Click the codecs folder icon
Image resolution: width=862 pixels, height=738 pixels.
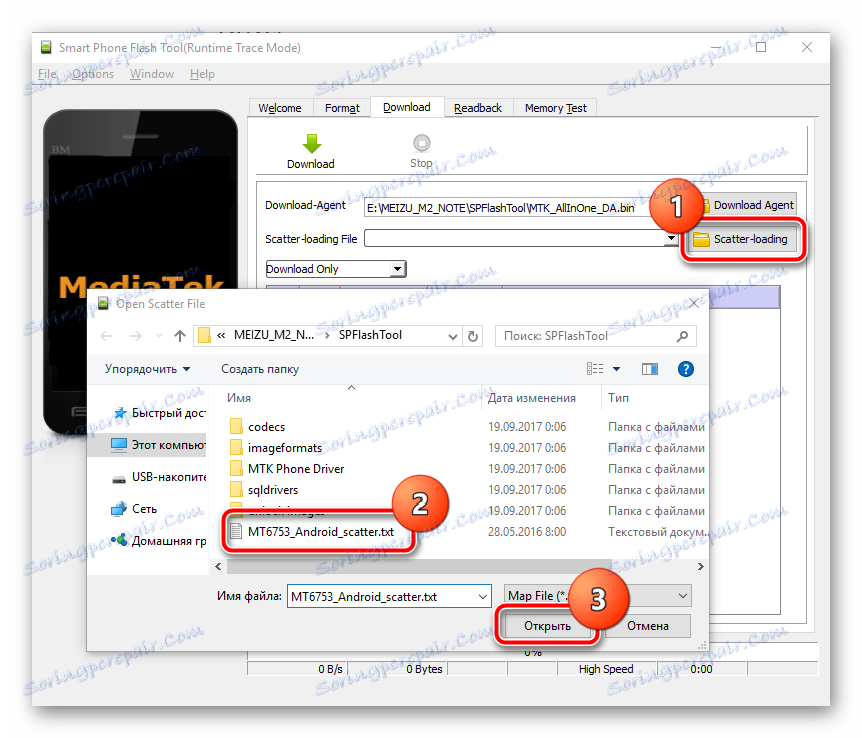236,427
